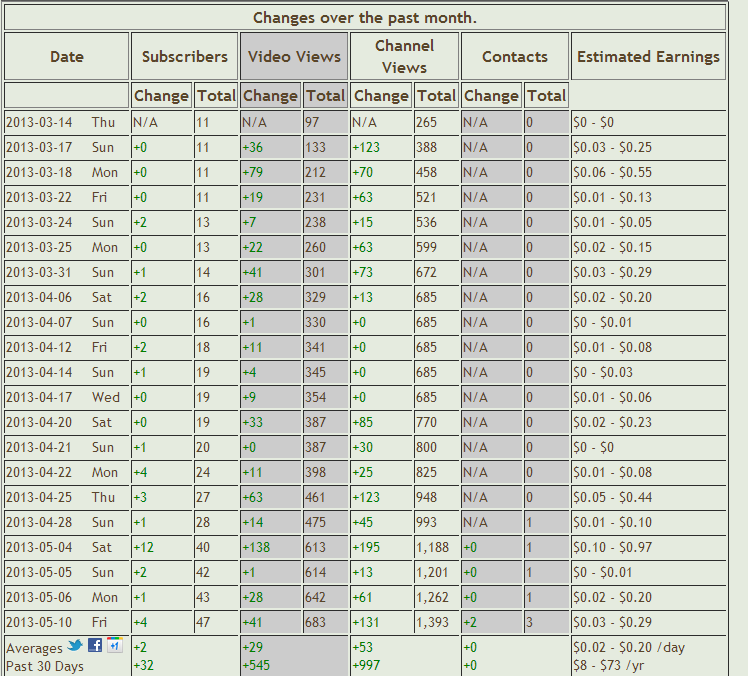
Task: Click channel views total 1,188
Action: point(433,547)
